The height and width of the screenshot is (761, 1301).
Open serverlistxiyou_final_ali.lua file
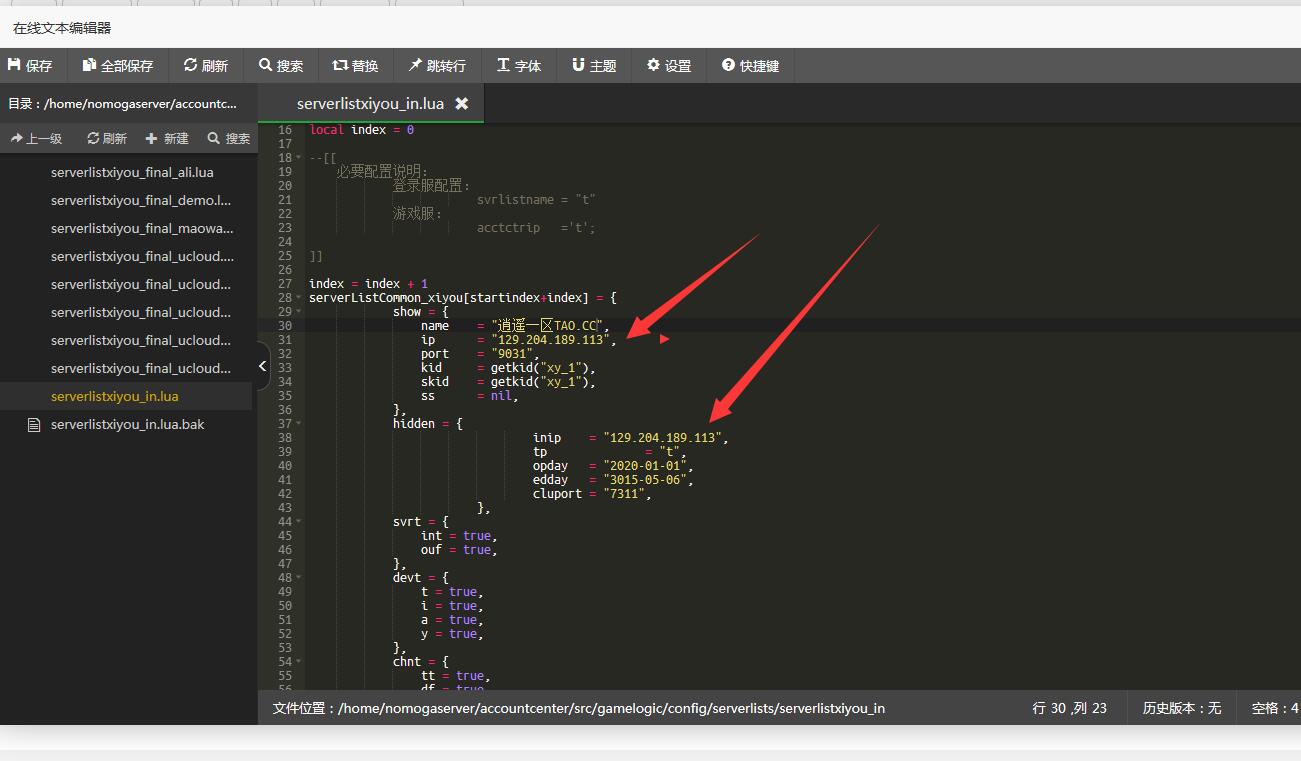pyautogui.click(x=132, y=172)
